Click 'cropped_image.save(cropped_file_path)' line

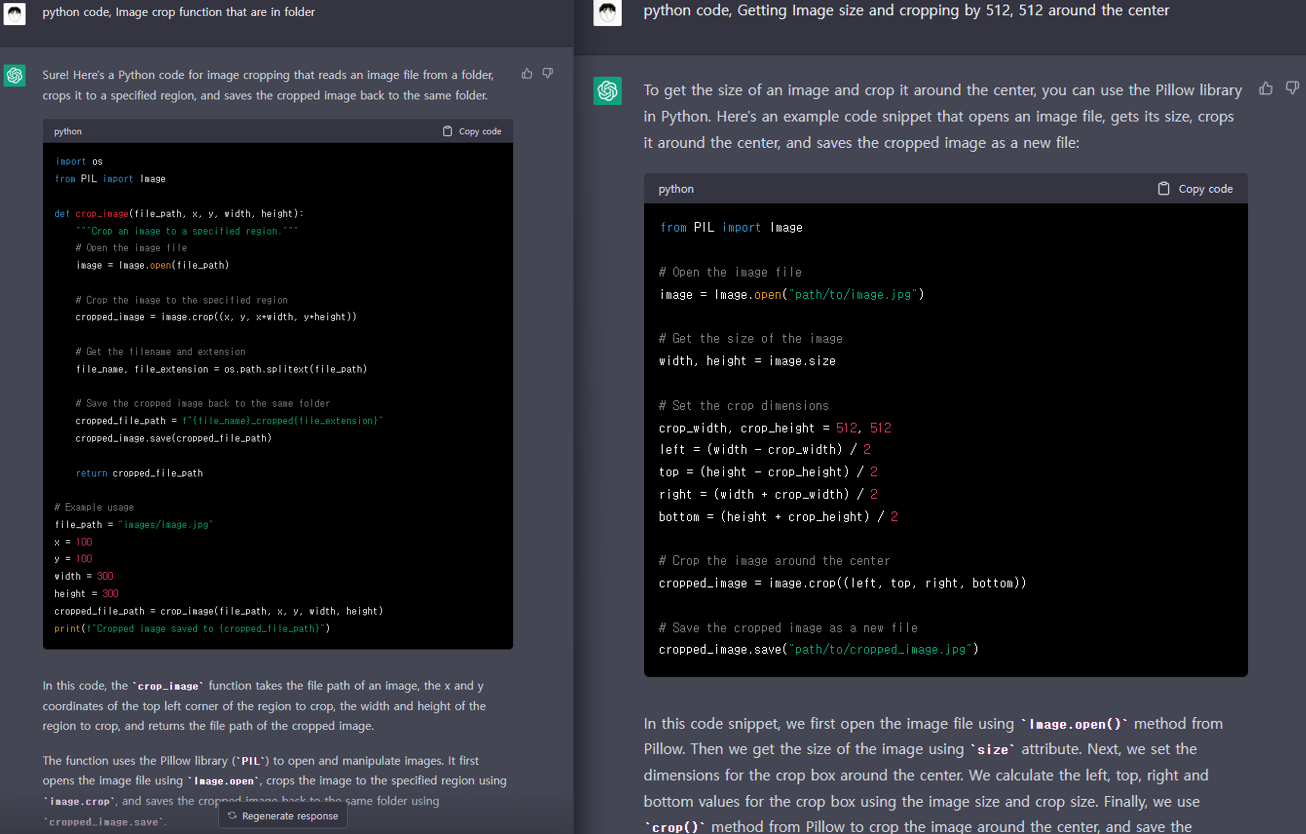click(174, 438)
